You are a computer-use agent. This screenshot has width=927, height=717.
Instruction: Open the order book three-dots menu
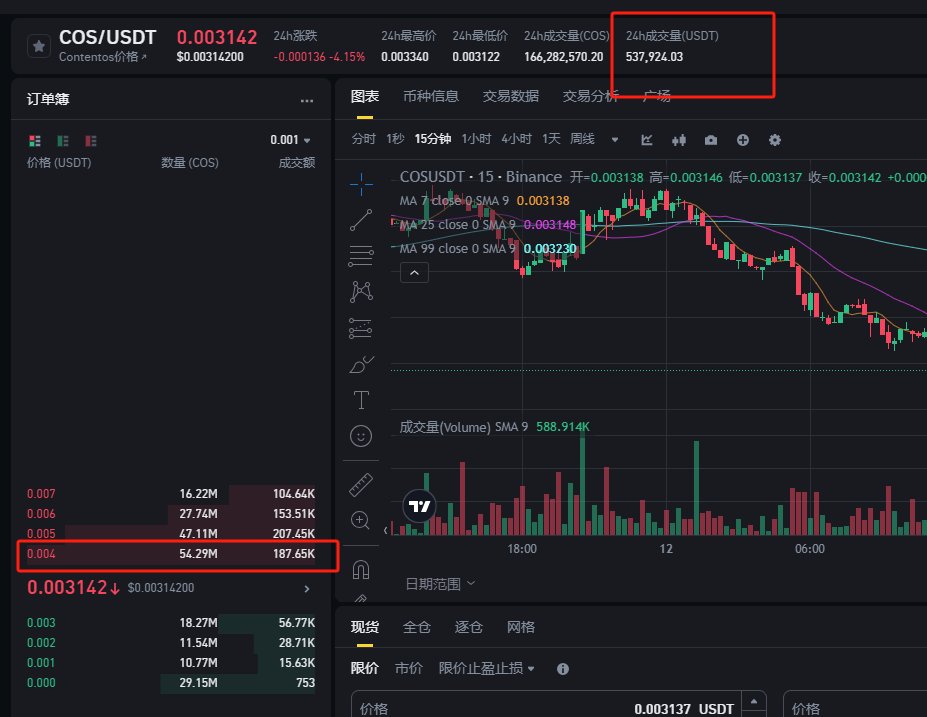(307, 100)
